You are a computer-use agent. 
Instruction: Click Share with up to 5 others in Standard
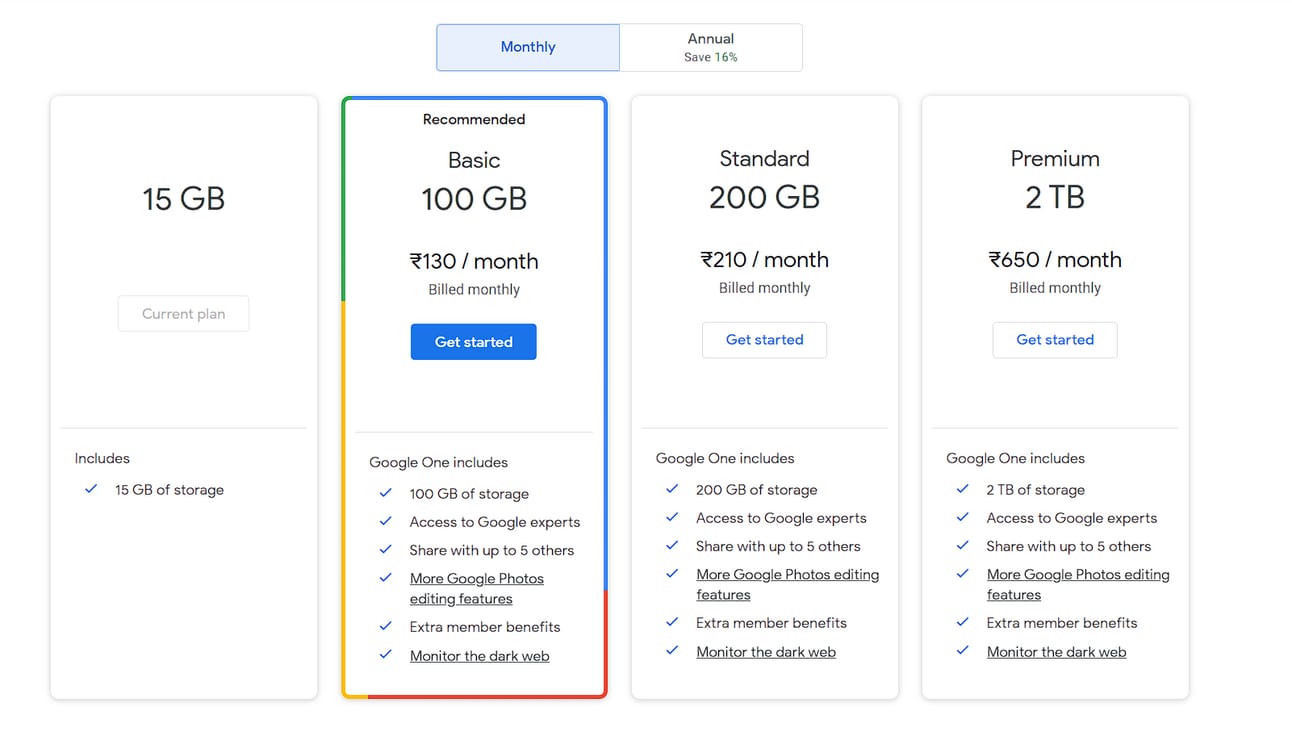tap(778, 546)
